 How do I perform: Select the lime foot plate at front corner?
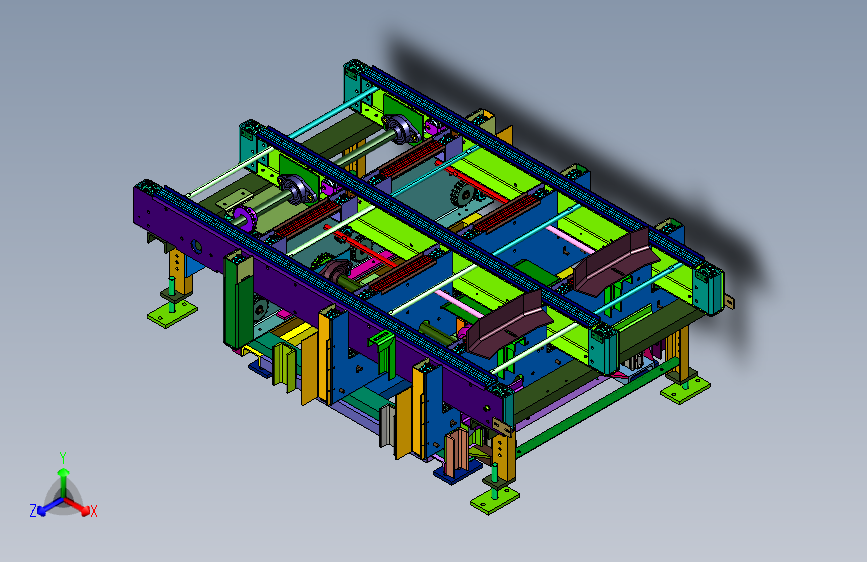tap(495, 499)
